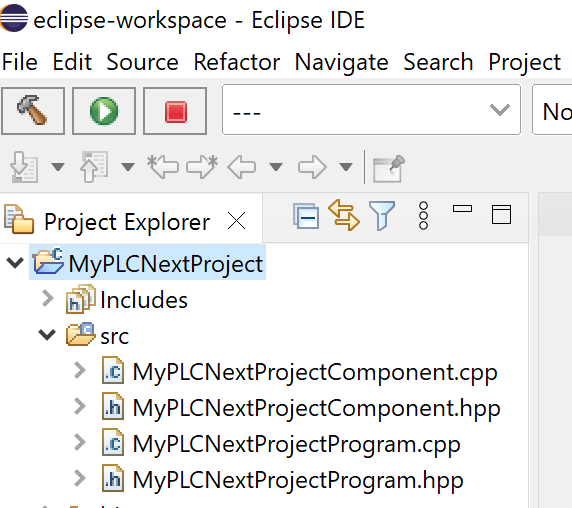Open the Edit menu
This screenshot has width=572, height=508.
pos(72,62)
